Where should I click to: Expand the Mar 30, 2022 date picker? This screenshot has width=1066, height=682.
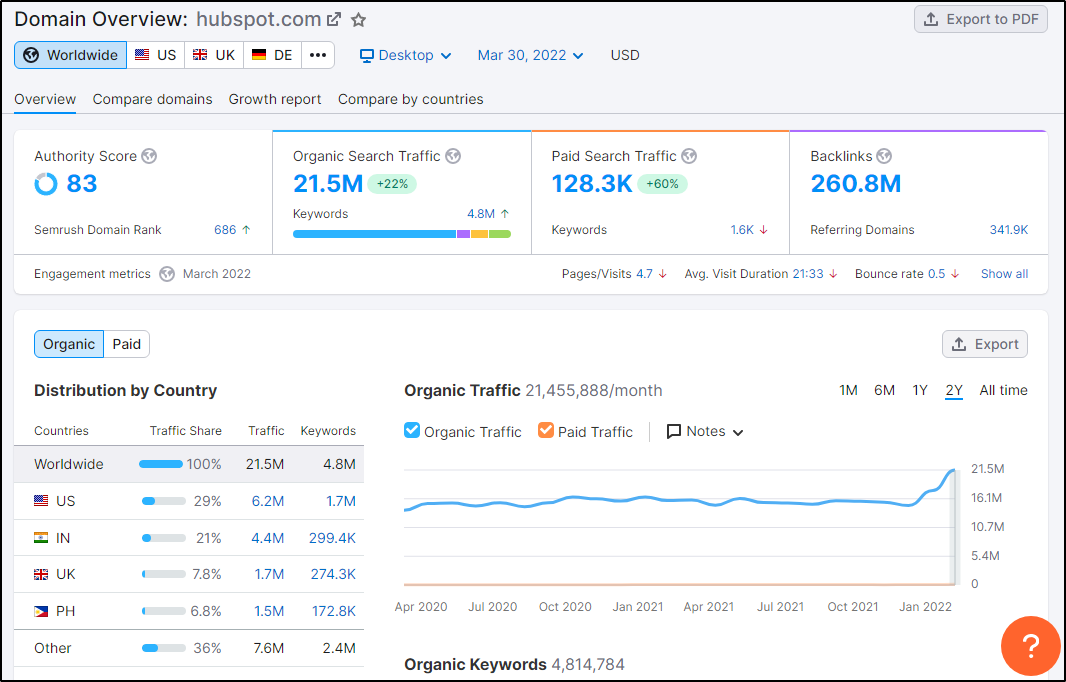(x=530, y=55)
